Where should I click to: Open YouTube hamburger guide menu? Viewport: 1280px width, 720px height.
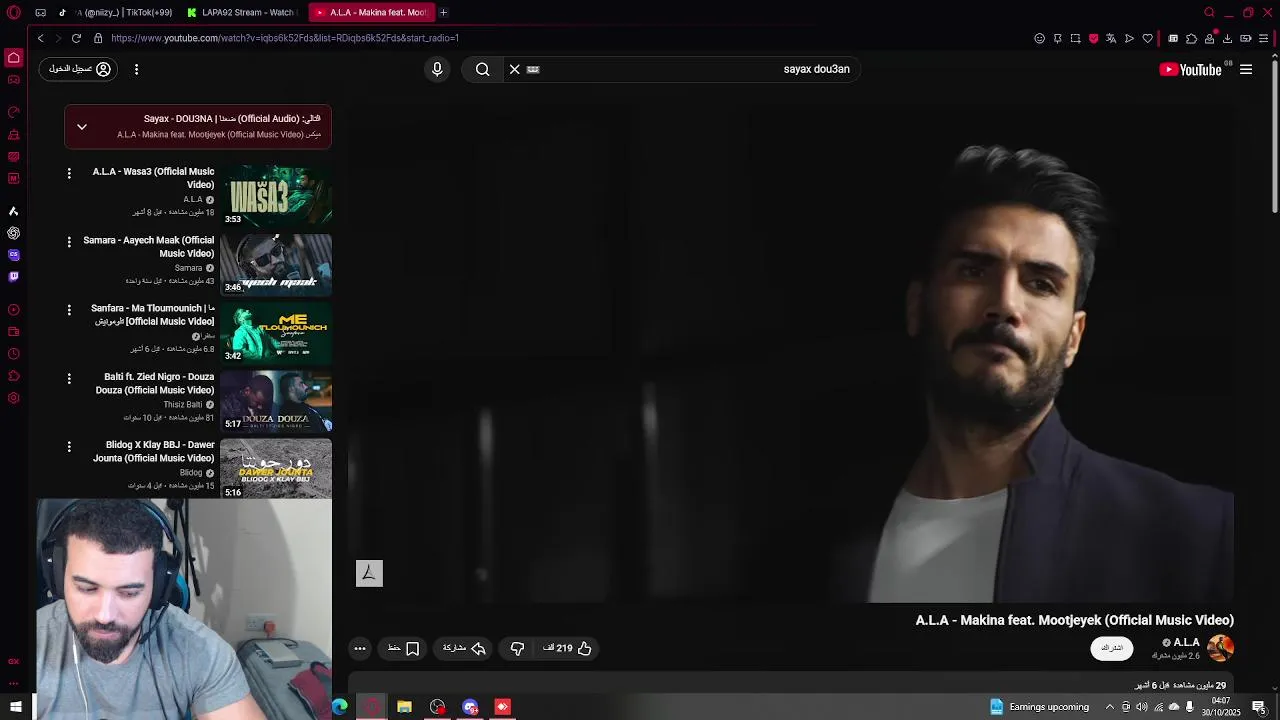coord(1246,69)
